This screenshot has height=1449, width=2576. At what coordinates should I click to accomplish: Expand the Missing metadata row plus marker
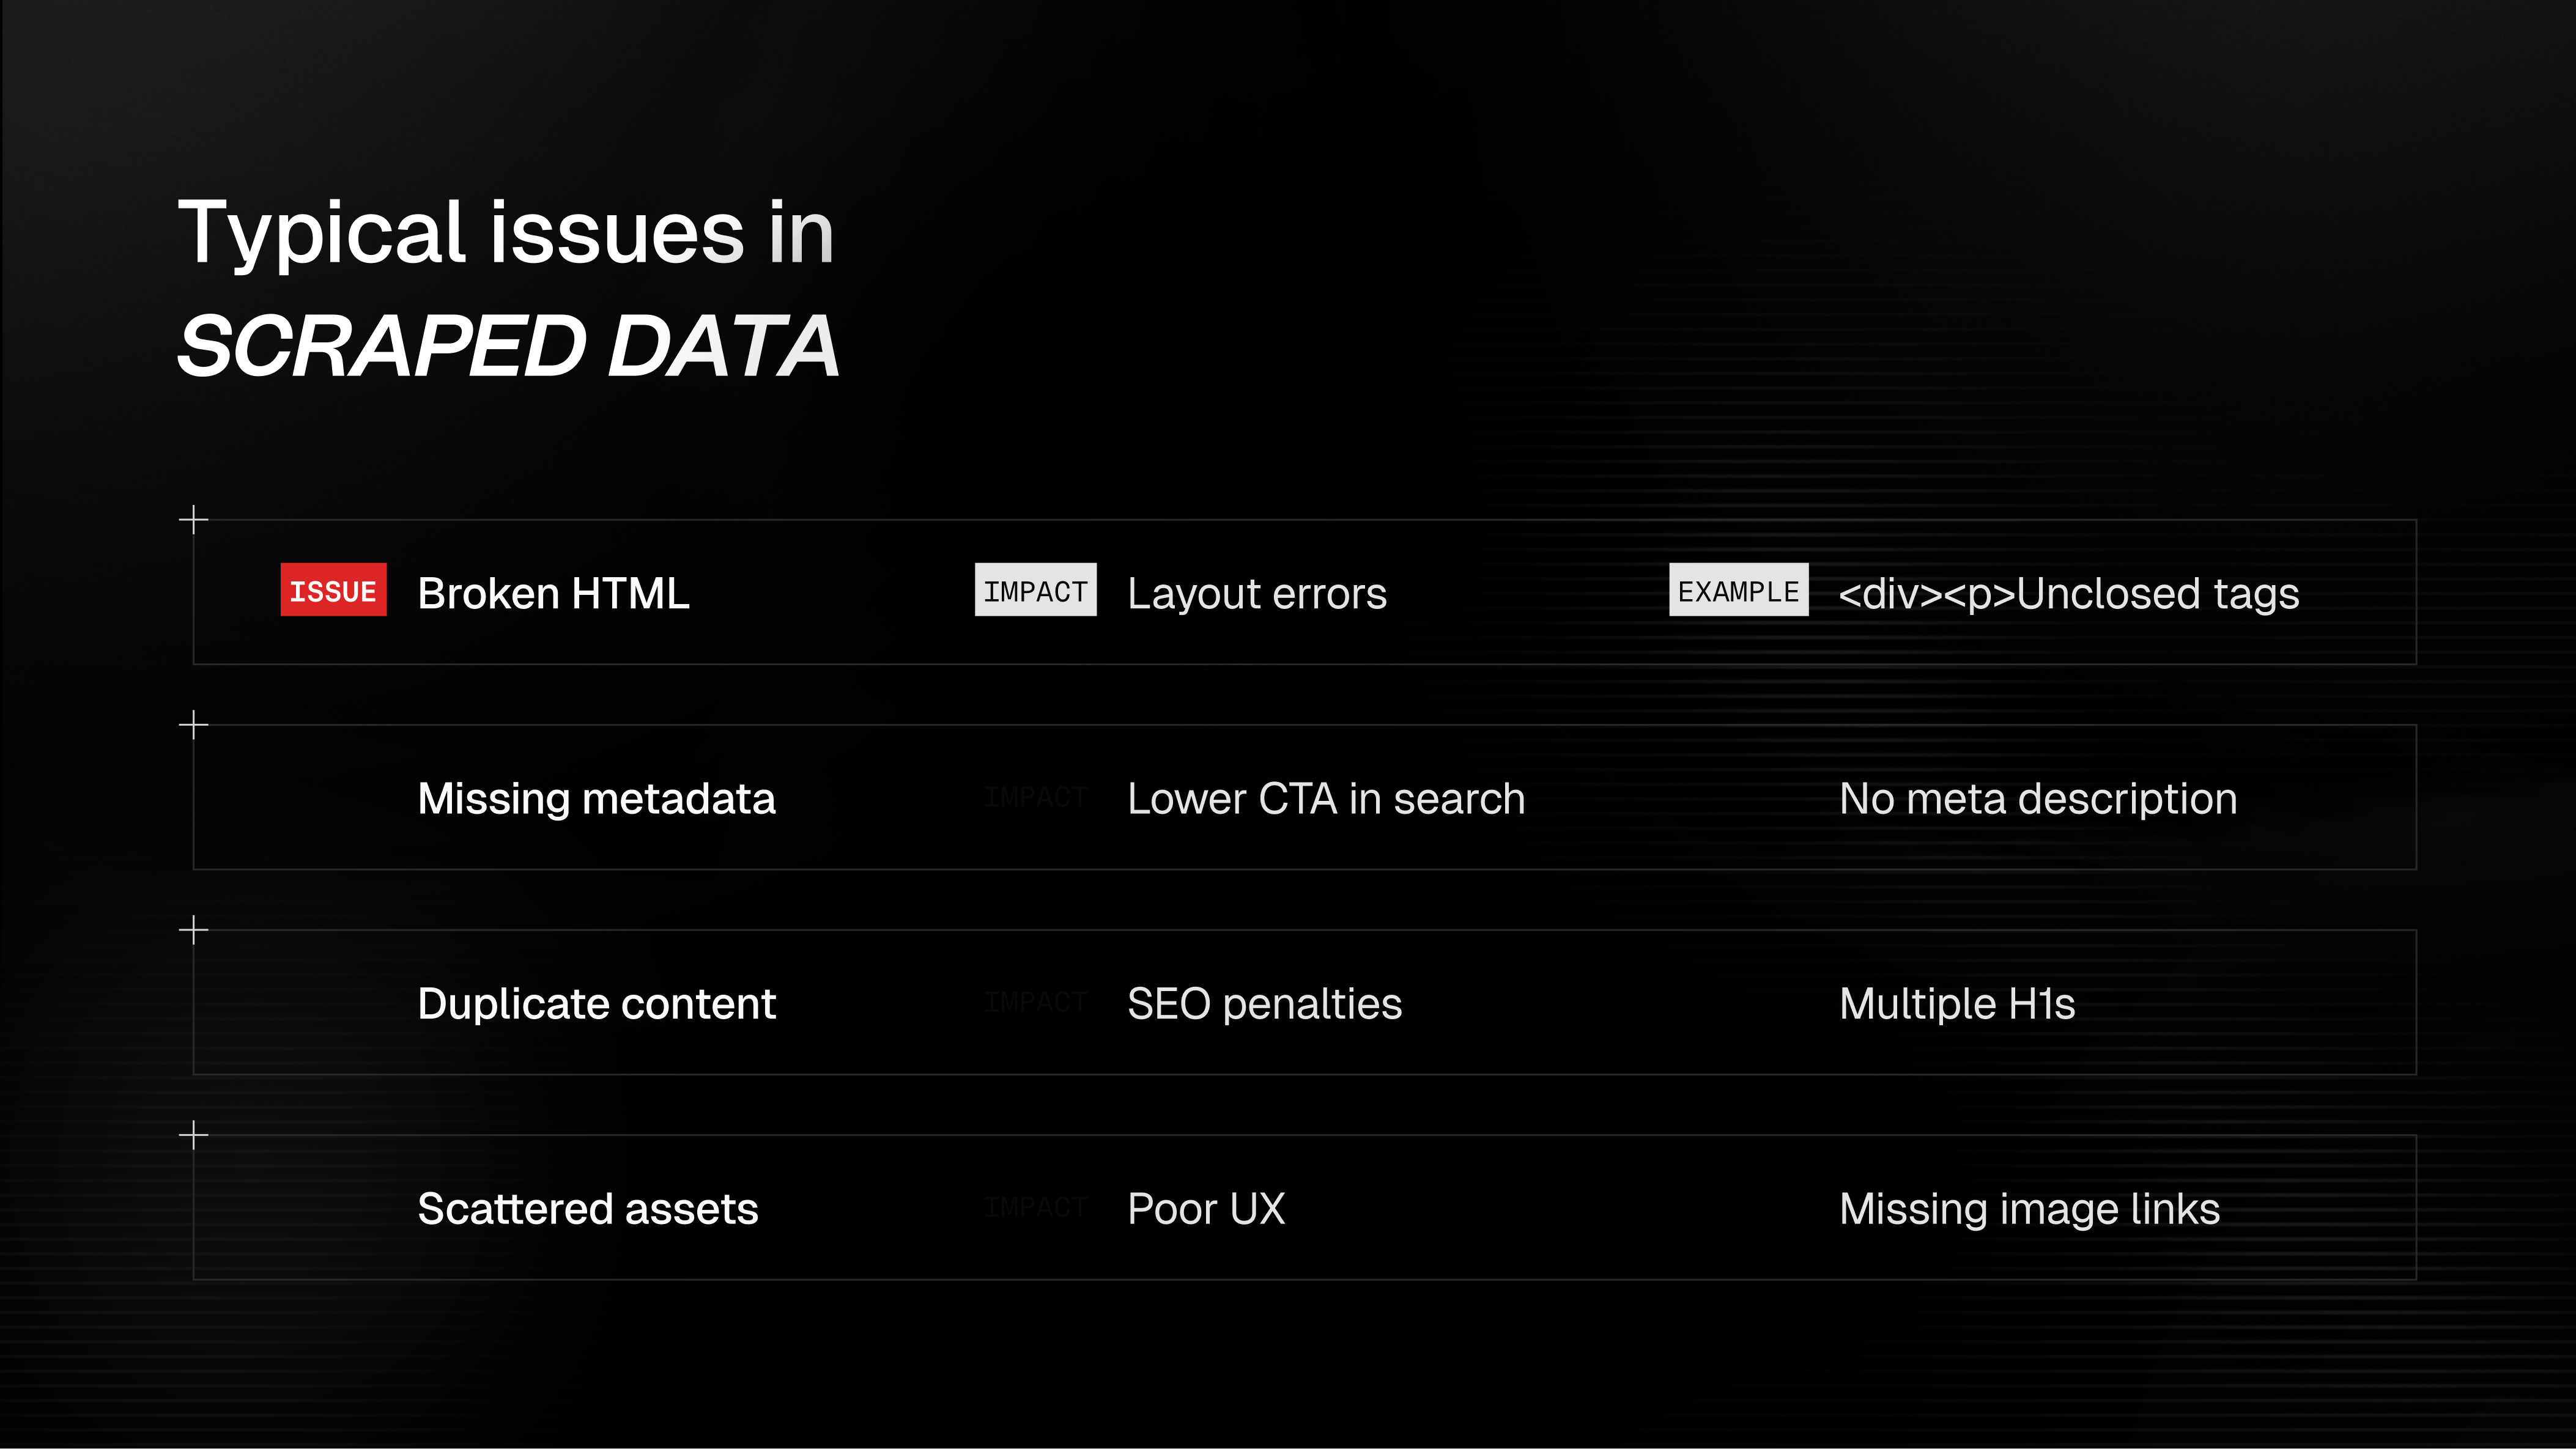(193, 724)
